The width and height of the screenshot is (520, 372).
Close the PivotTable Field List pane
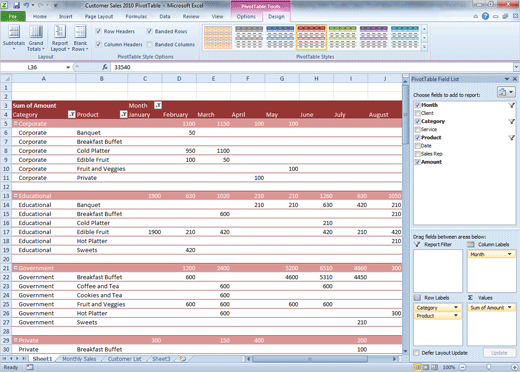pyautogui.click(x=515, y=79)
